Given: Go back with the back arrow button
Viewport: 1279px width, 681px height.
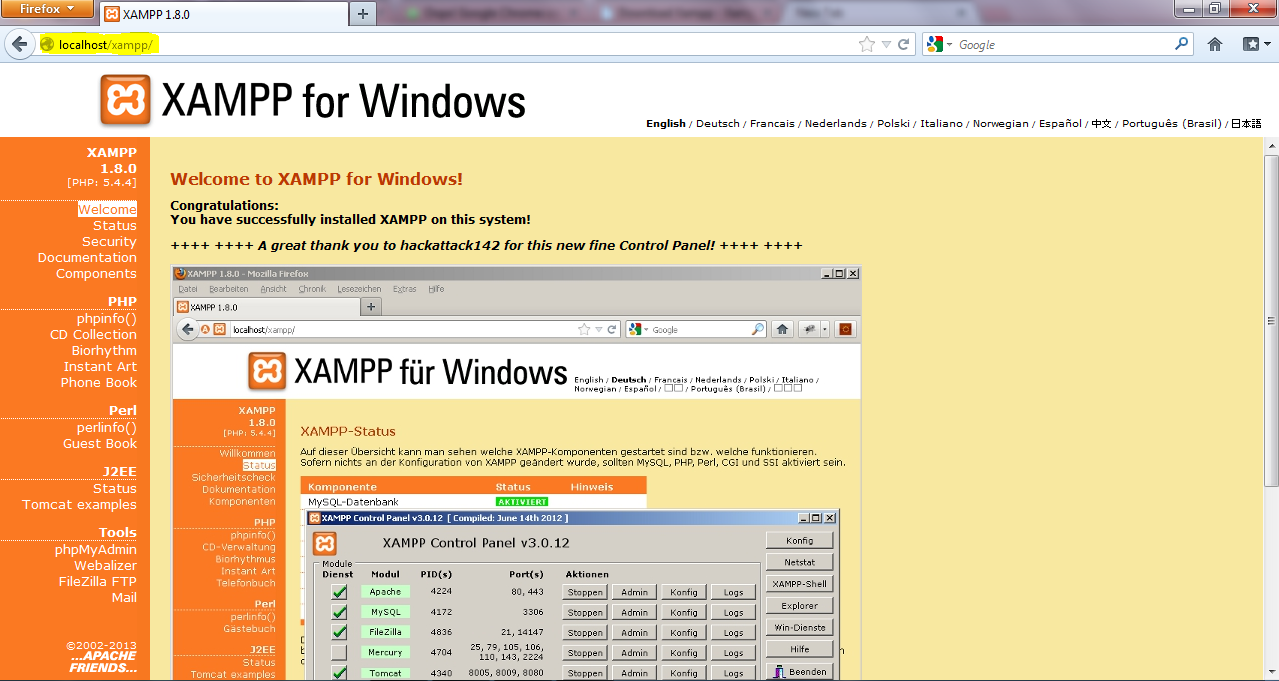Looking at the screenshot, I should click(19, 44).
